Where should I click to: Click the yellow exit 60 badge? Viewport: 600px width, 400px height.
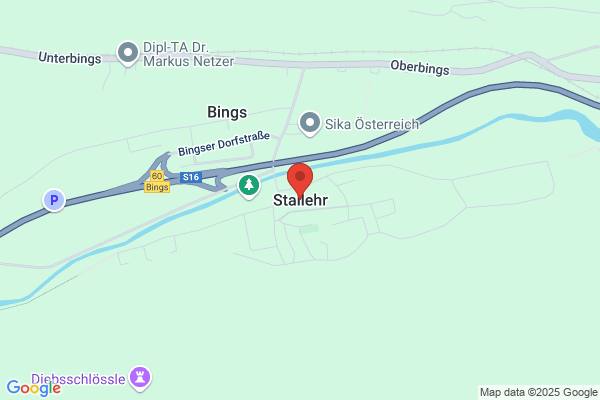[157, 176]
